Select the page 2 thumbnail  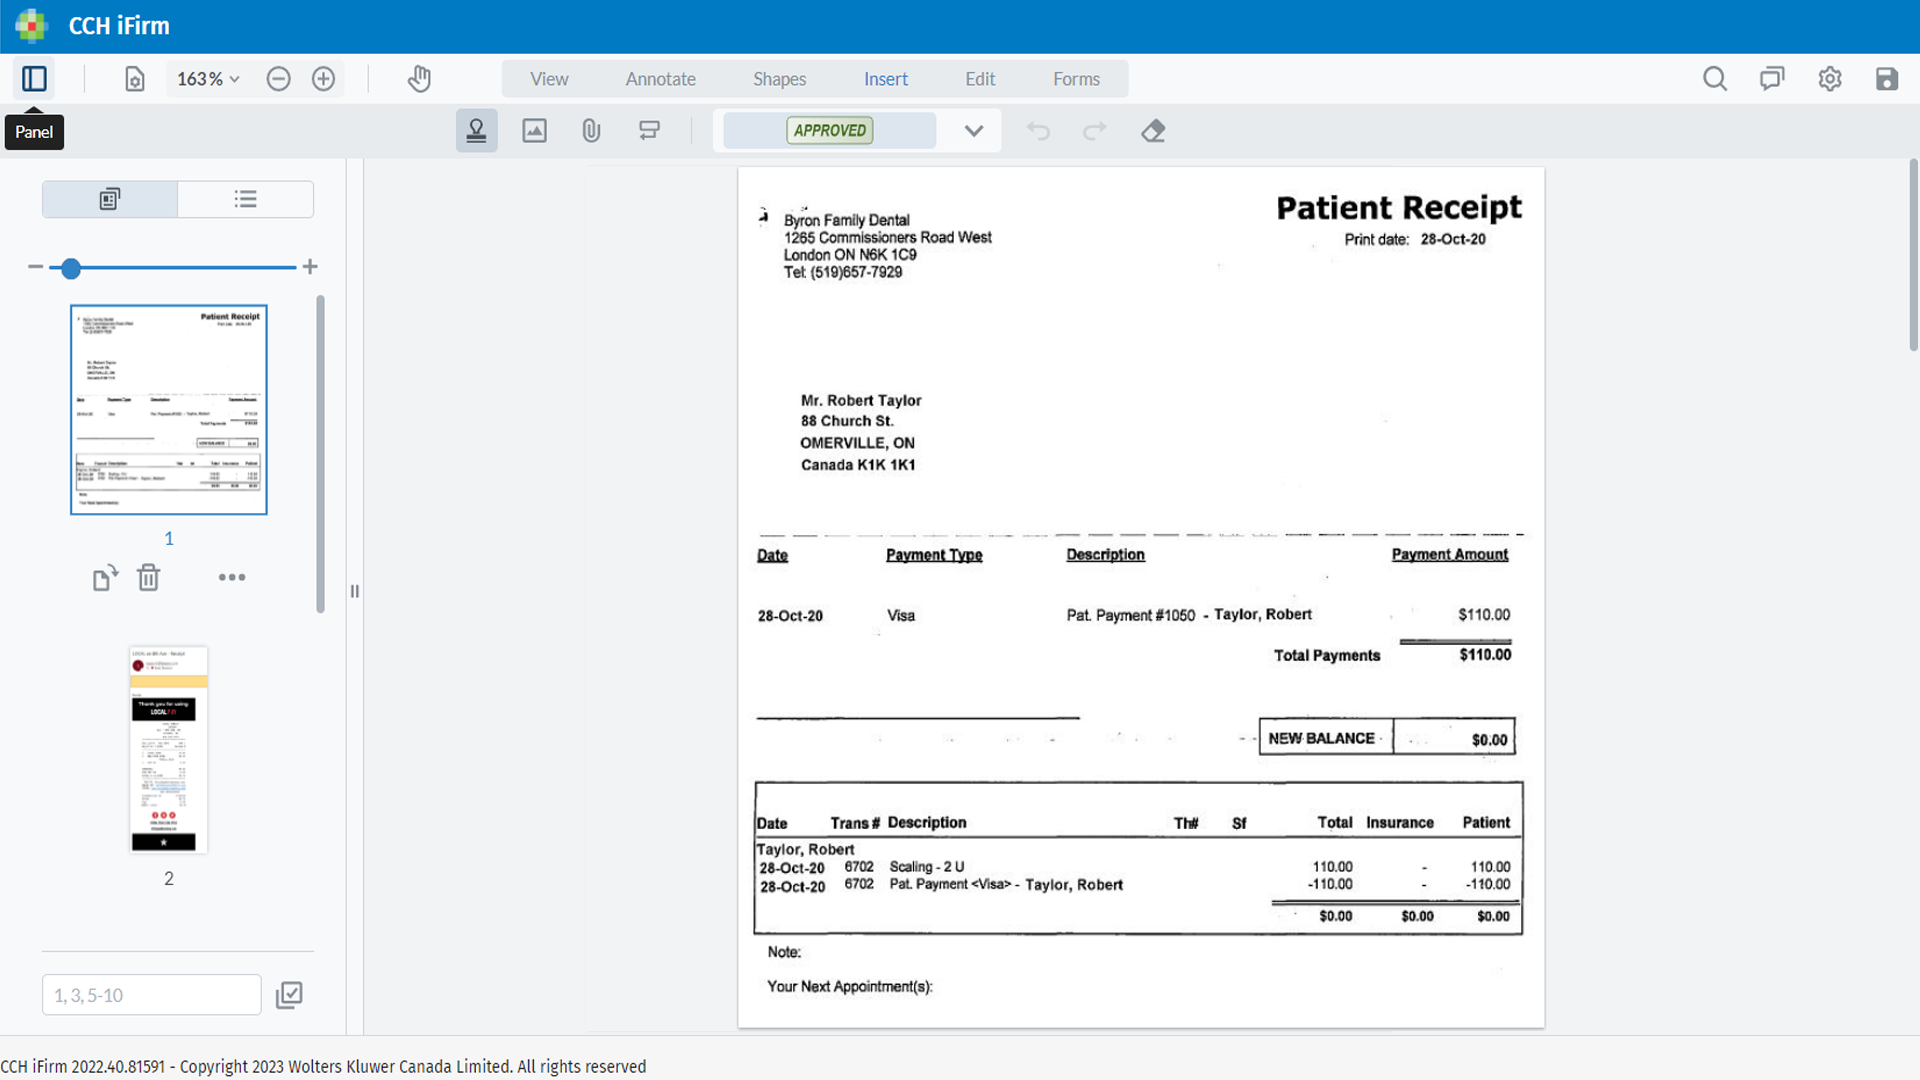169,750
